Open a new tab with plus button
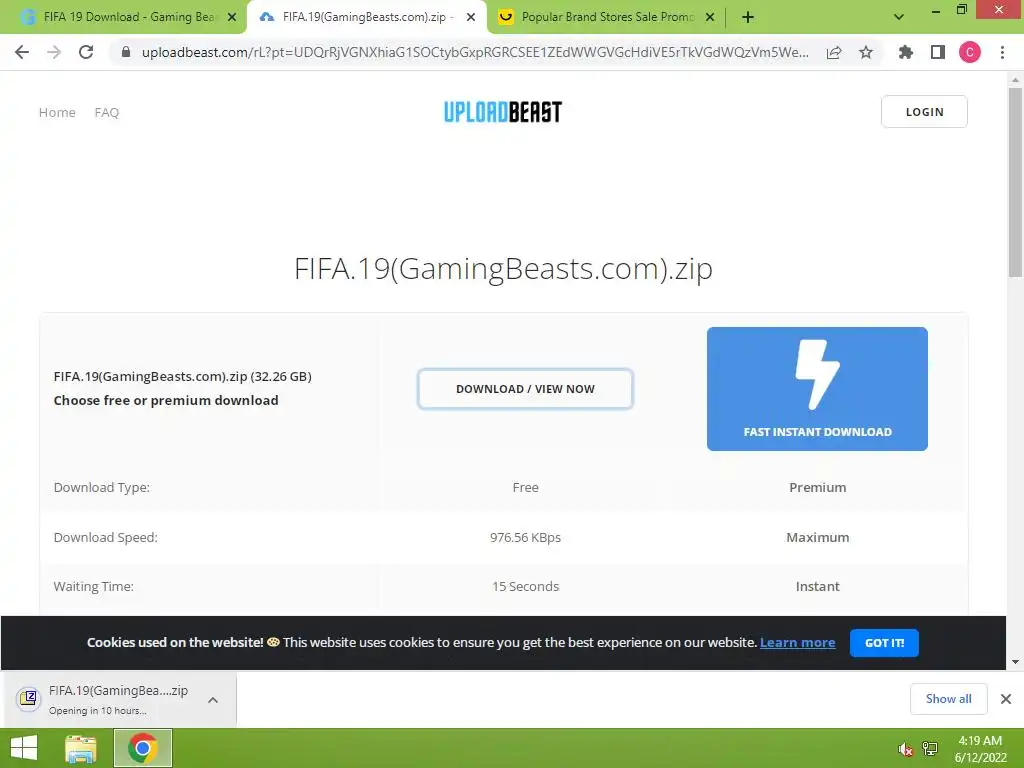Viewport: 1024px width, 768px height. point(748,18)
